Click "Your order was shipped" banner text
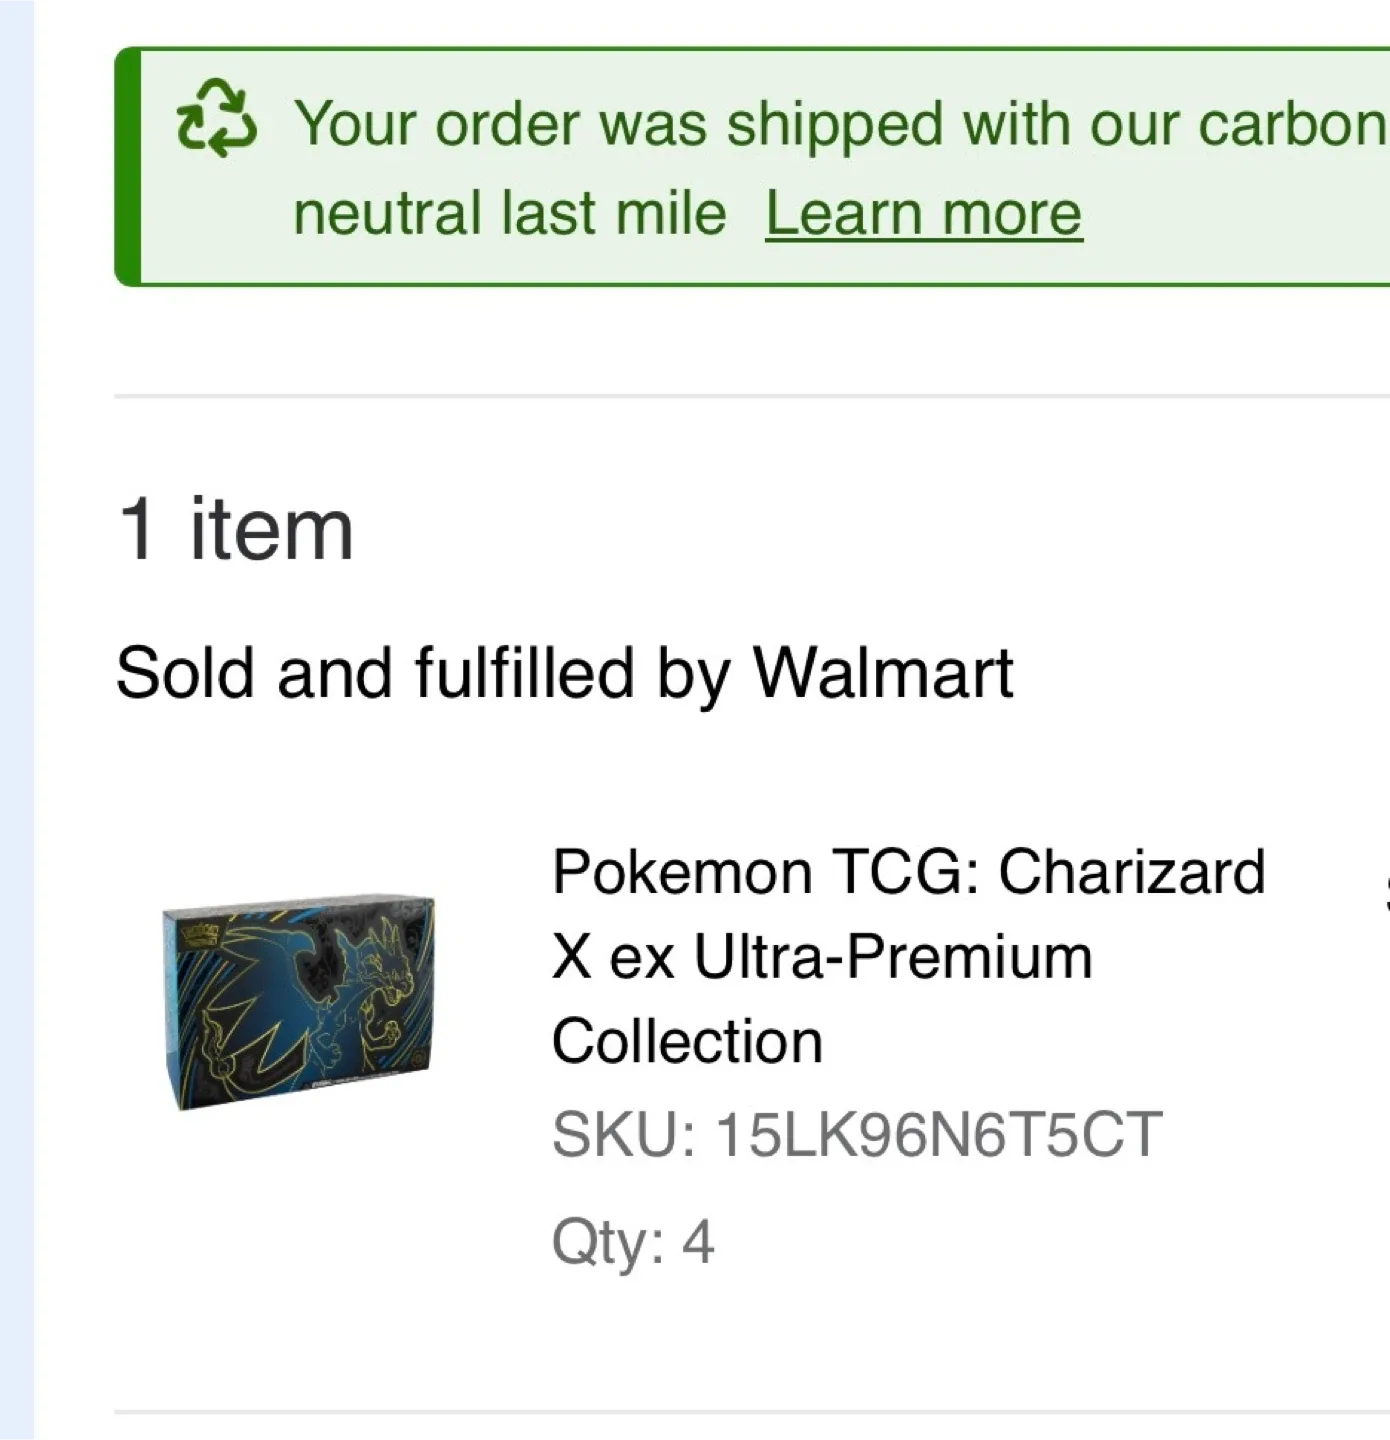Viewport: 1390px width, 1440px height. (x=618, y=125)
